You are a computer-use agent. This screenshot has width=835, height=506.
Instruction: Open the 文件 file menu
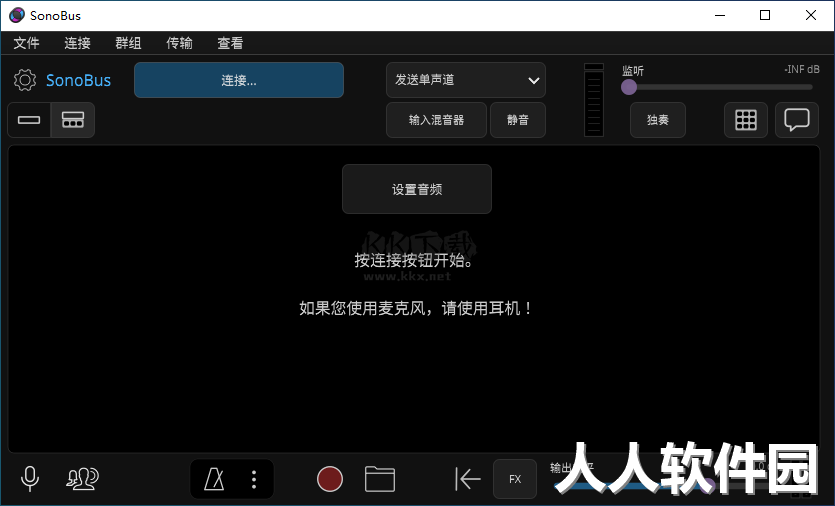(x=26, y=43)
